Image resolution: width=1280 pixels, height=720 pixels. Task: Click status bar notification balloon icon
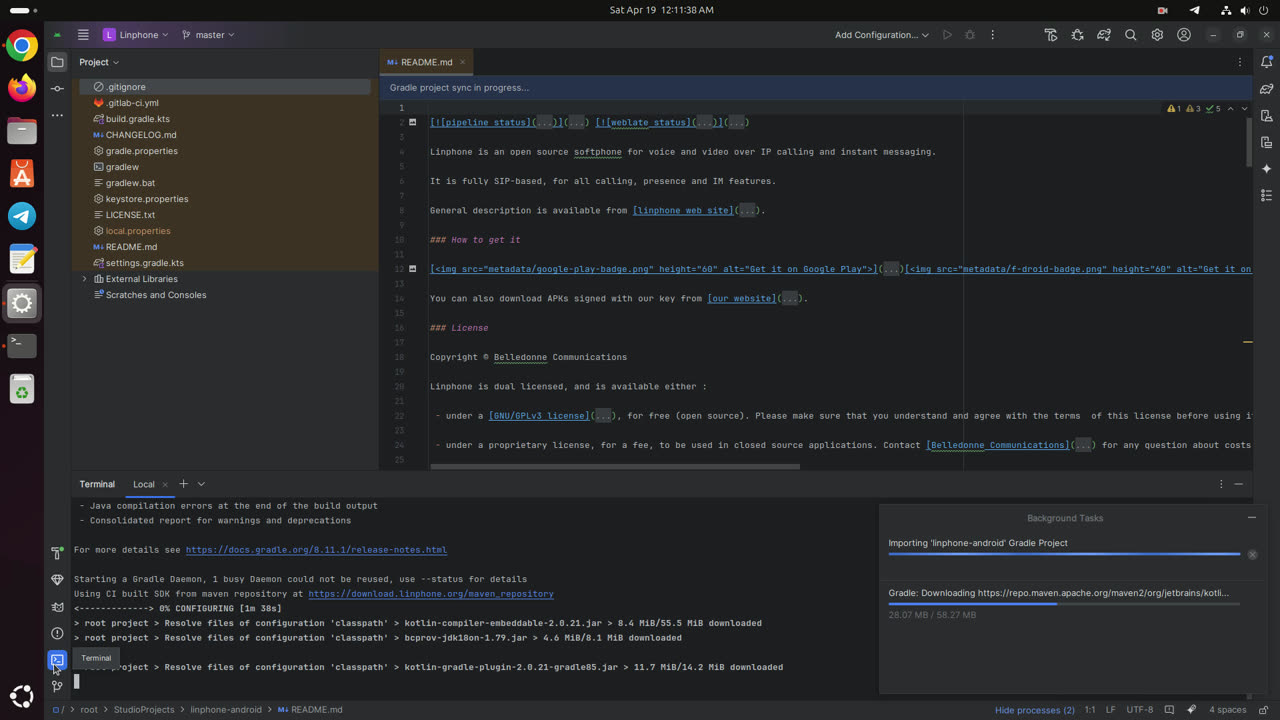tap(1169, 710)
